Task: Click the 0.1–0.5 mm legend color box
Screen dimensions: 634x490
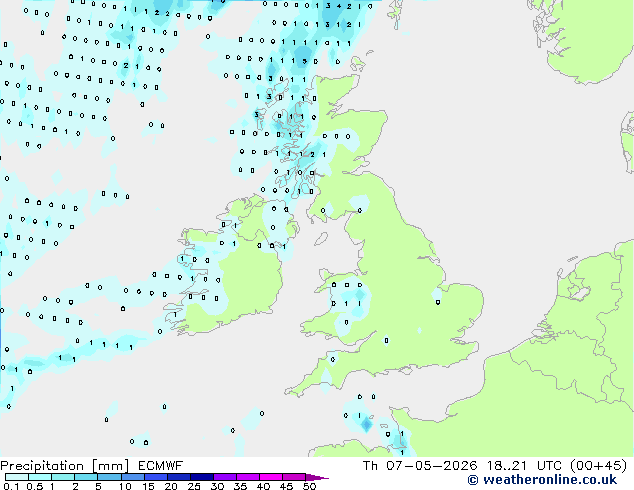Action: 17,477
